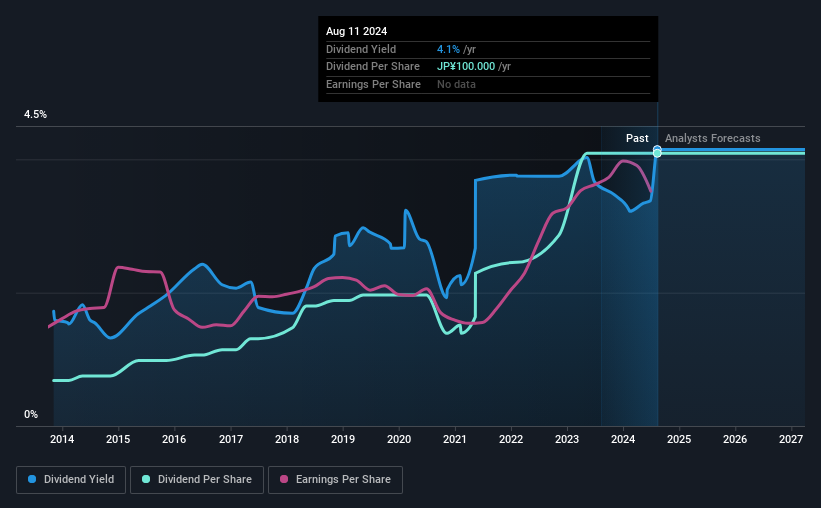Click the 2026 x-axis year label
821x508 pixels.
[x=735, y=439]
